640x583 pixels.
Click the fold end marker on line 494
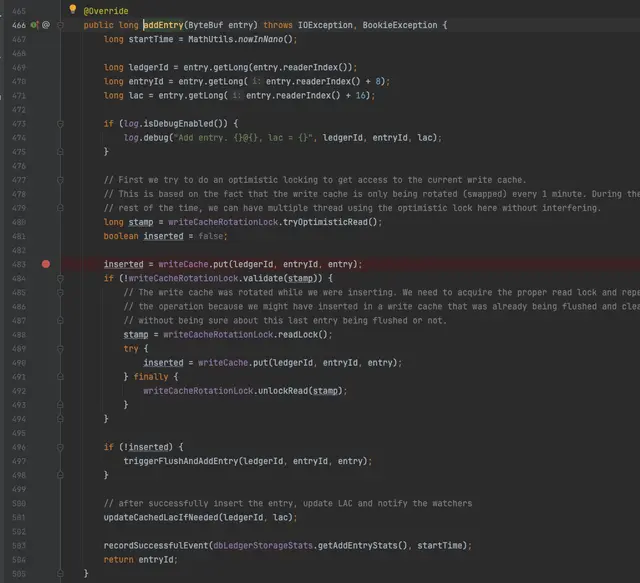pos(60,419)
